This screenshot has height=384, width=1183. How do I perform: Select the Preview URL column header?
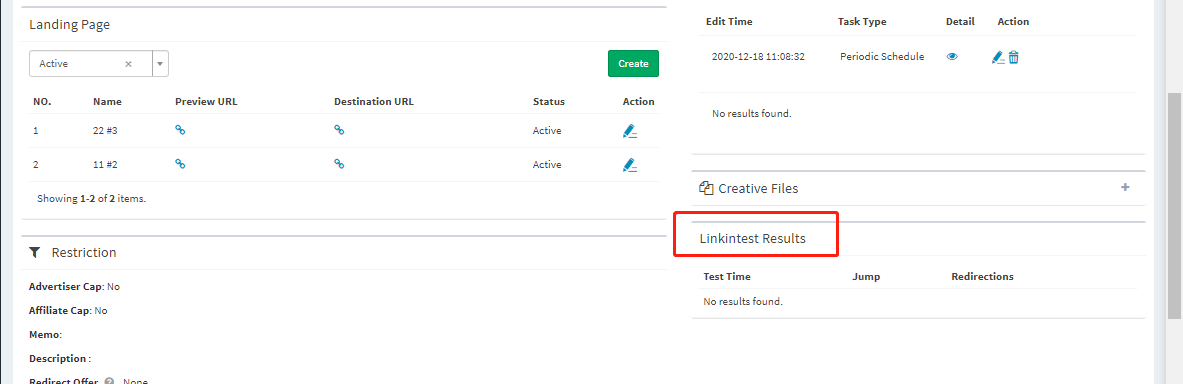[x=206, y=101]
